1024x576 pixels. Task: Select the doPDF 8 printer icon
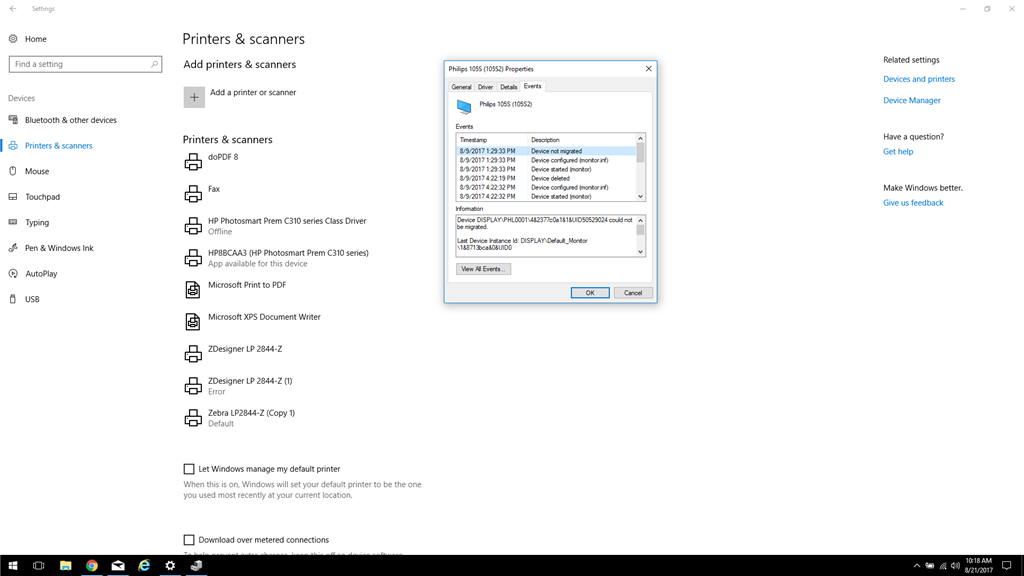pos(193,162)
